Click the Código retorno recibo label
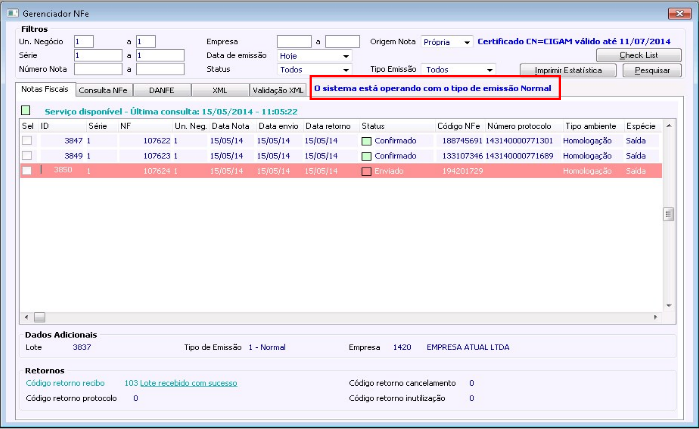 65,383
